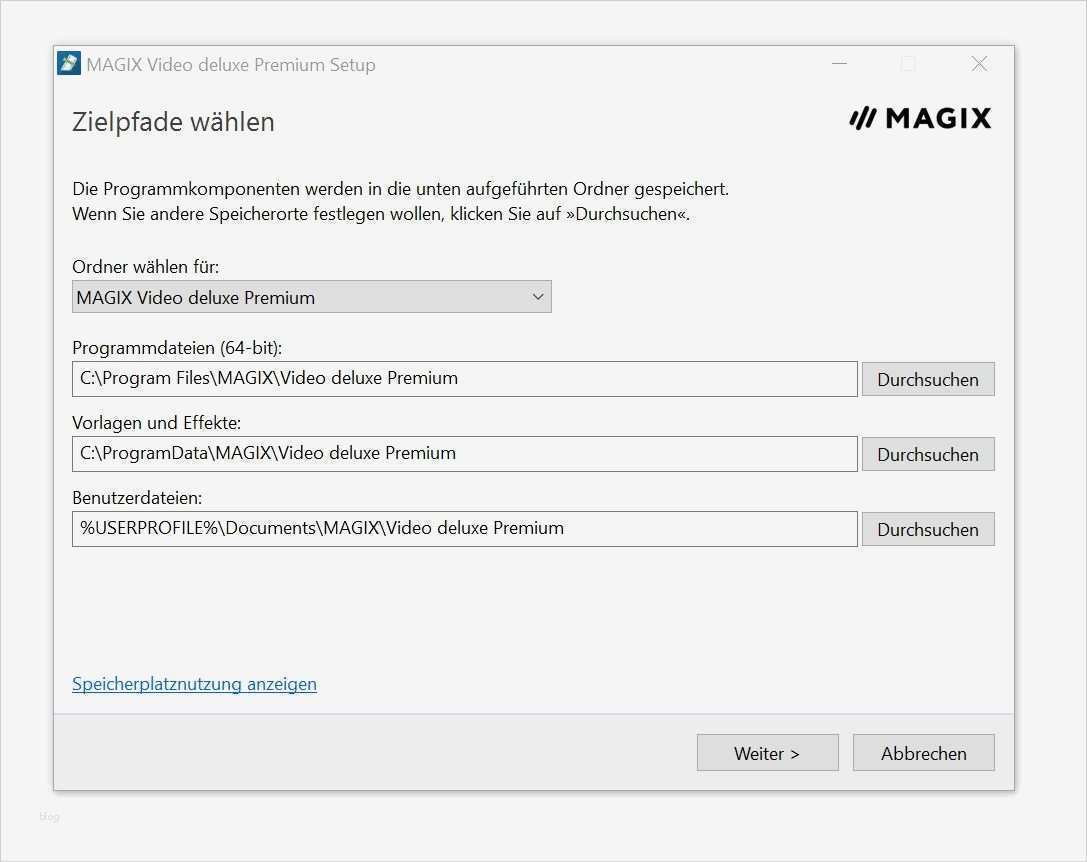Click the MAGIX logo

pyautogui.click(x=920, y=119)
